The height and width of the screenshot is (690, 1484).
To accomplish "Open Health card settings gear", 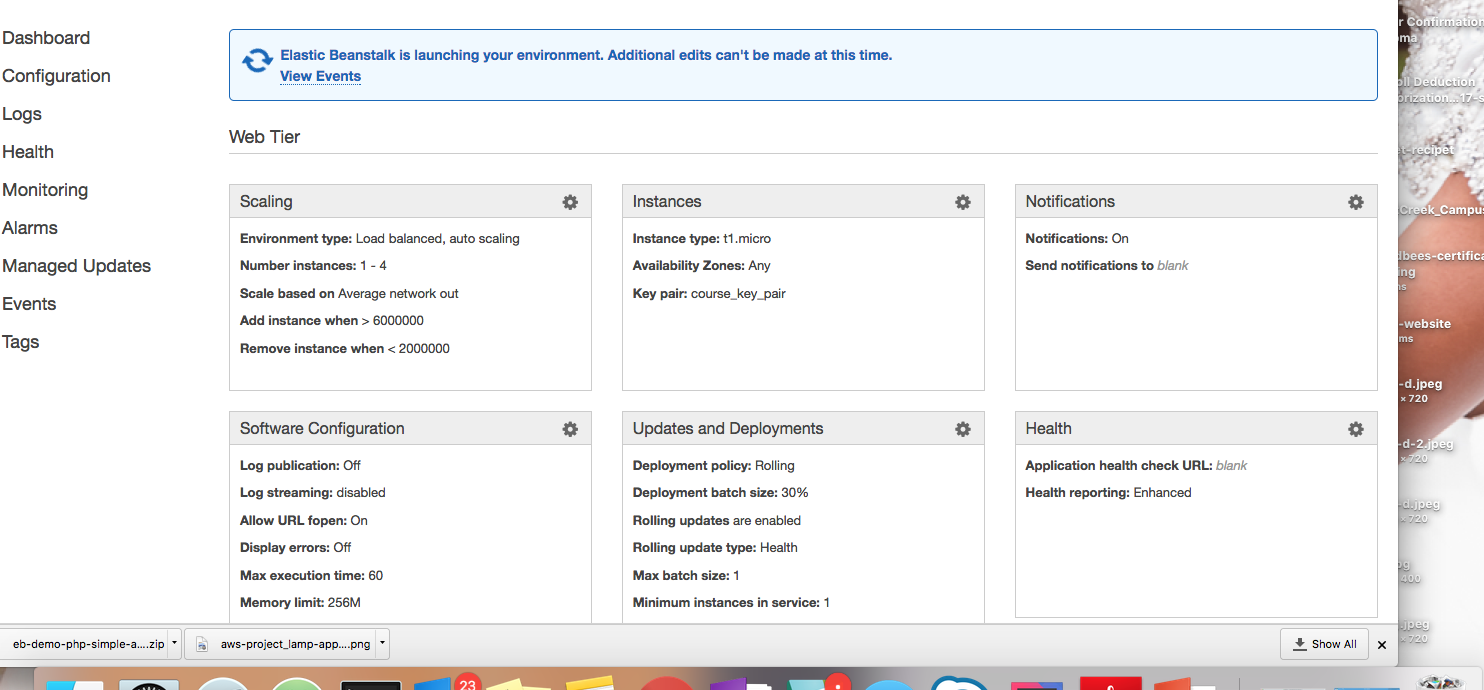I will tap(1356, 429).
